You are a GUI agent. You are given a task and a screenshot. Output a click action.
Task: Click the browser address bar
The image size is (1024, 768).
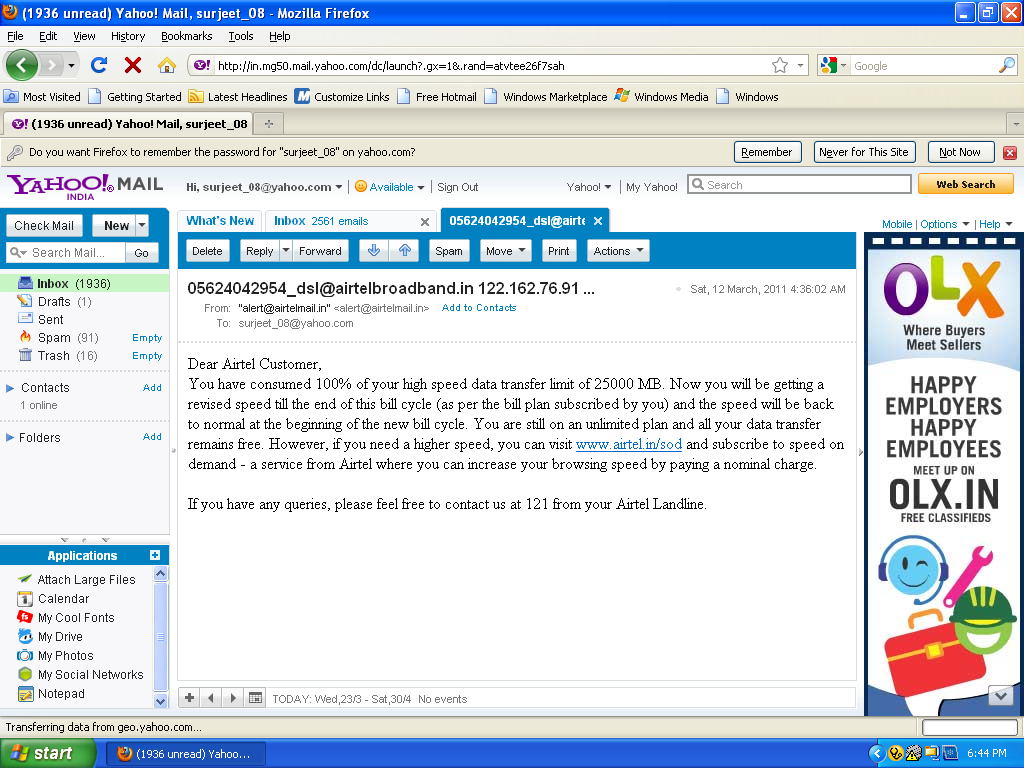490,65
